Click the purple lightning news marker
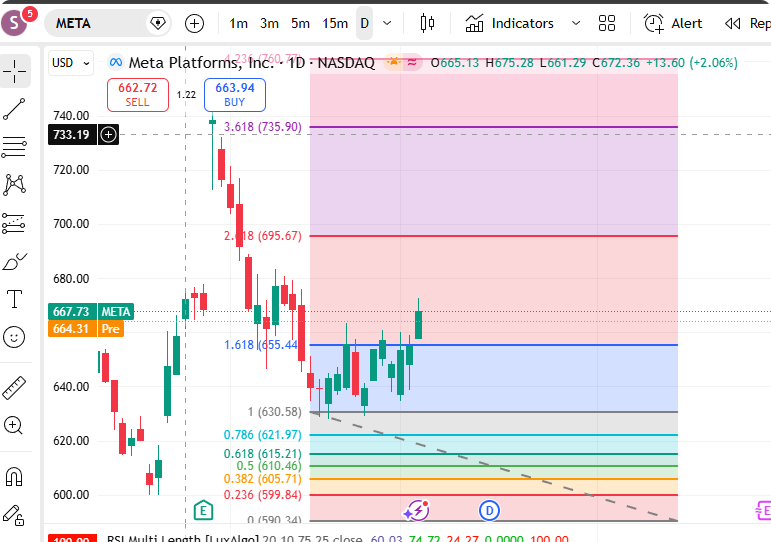Image resolution: width=771 pixels, height=542 pixels. tap(417, 511)
